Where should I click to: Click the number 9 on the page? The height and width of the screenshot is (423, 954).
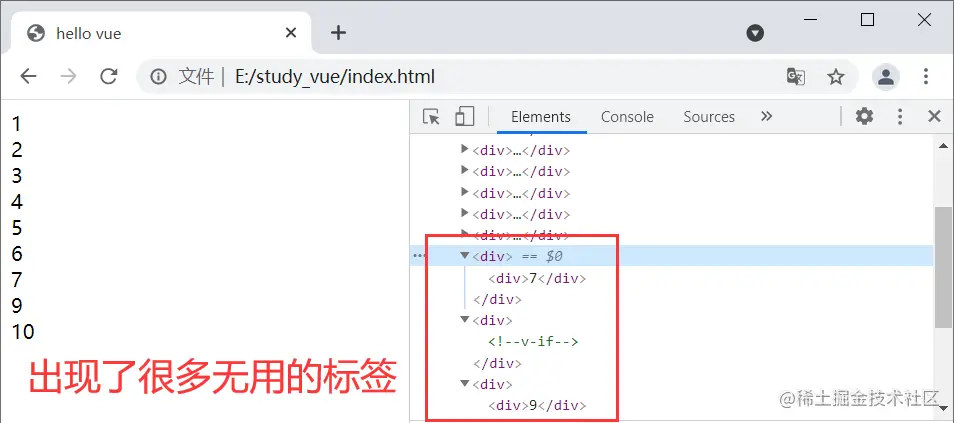point(17,306)
